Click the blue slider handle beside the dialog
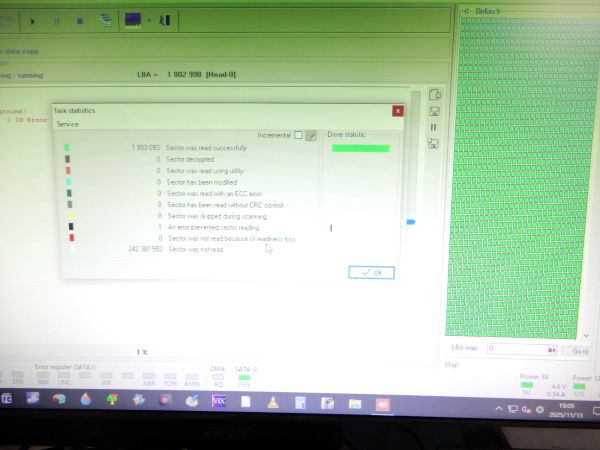Viewport: 600px width, 450px height. 410,222
